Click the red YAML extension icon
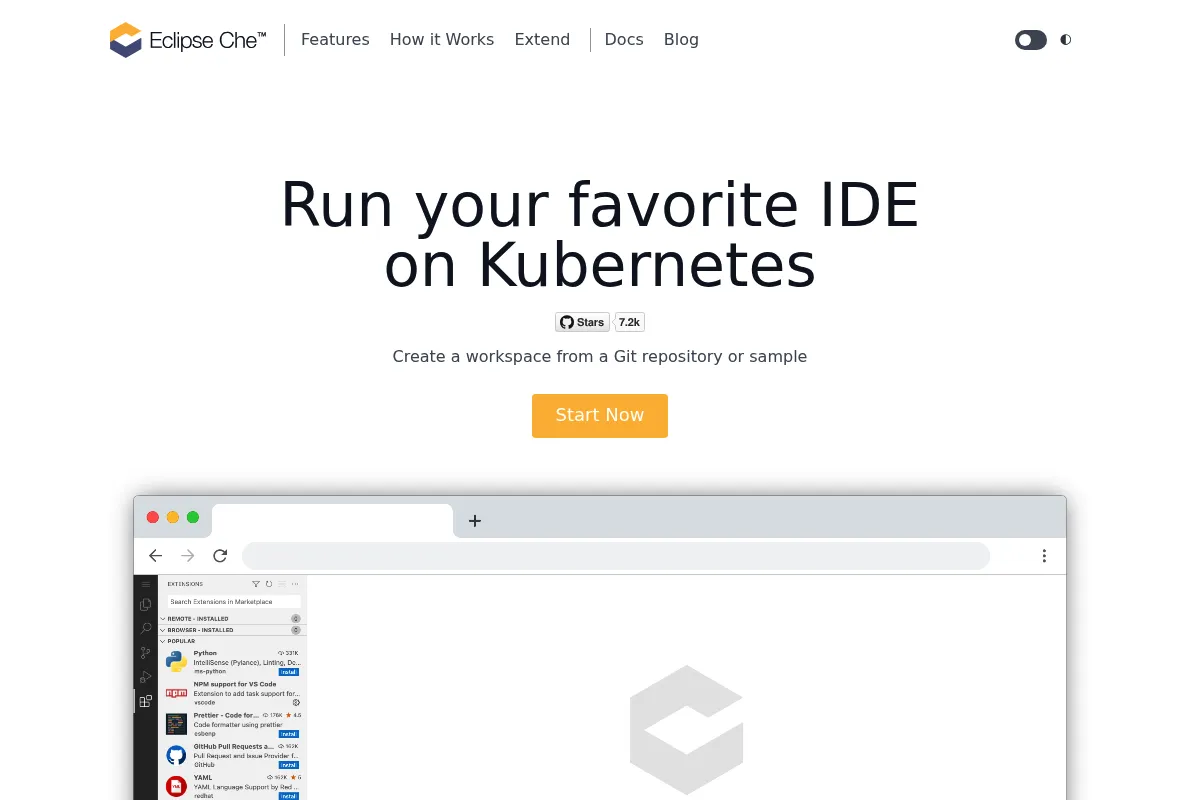This screenshot has height=800, width=1200. click(x=177, y=786)
